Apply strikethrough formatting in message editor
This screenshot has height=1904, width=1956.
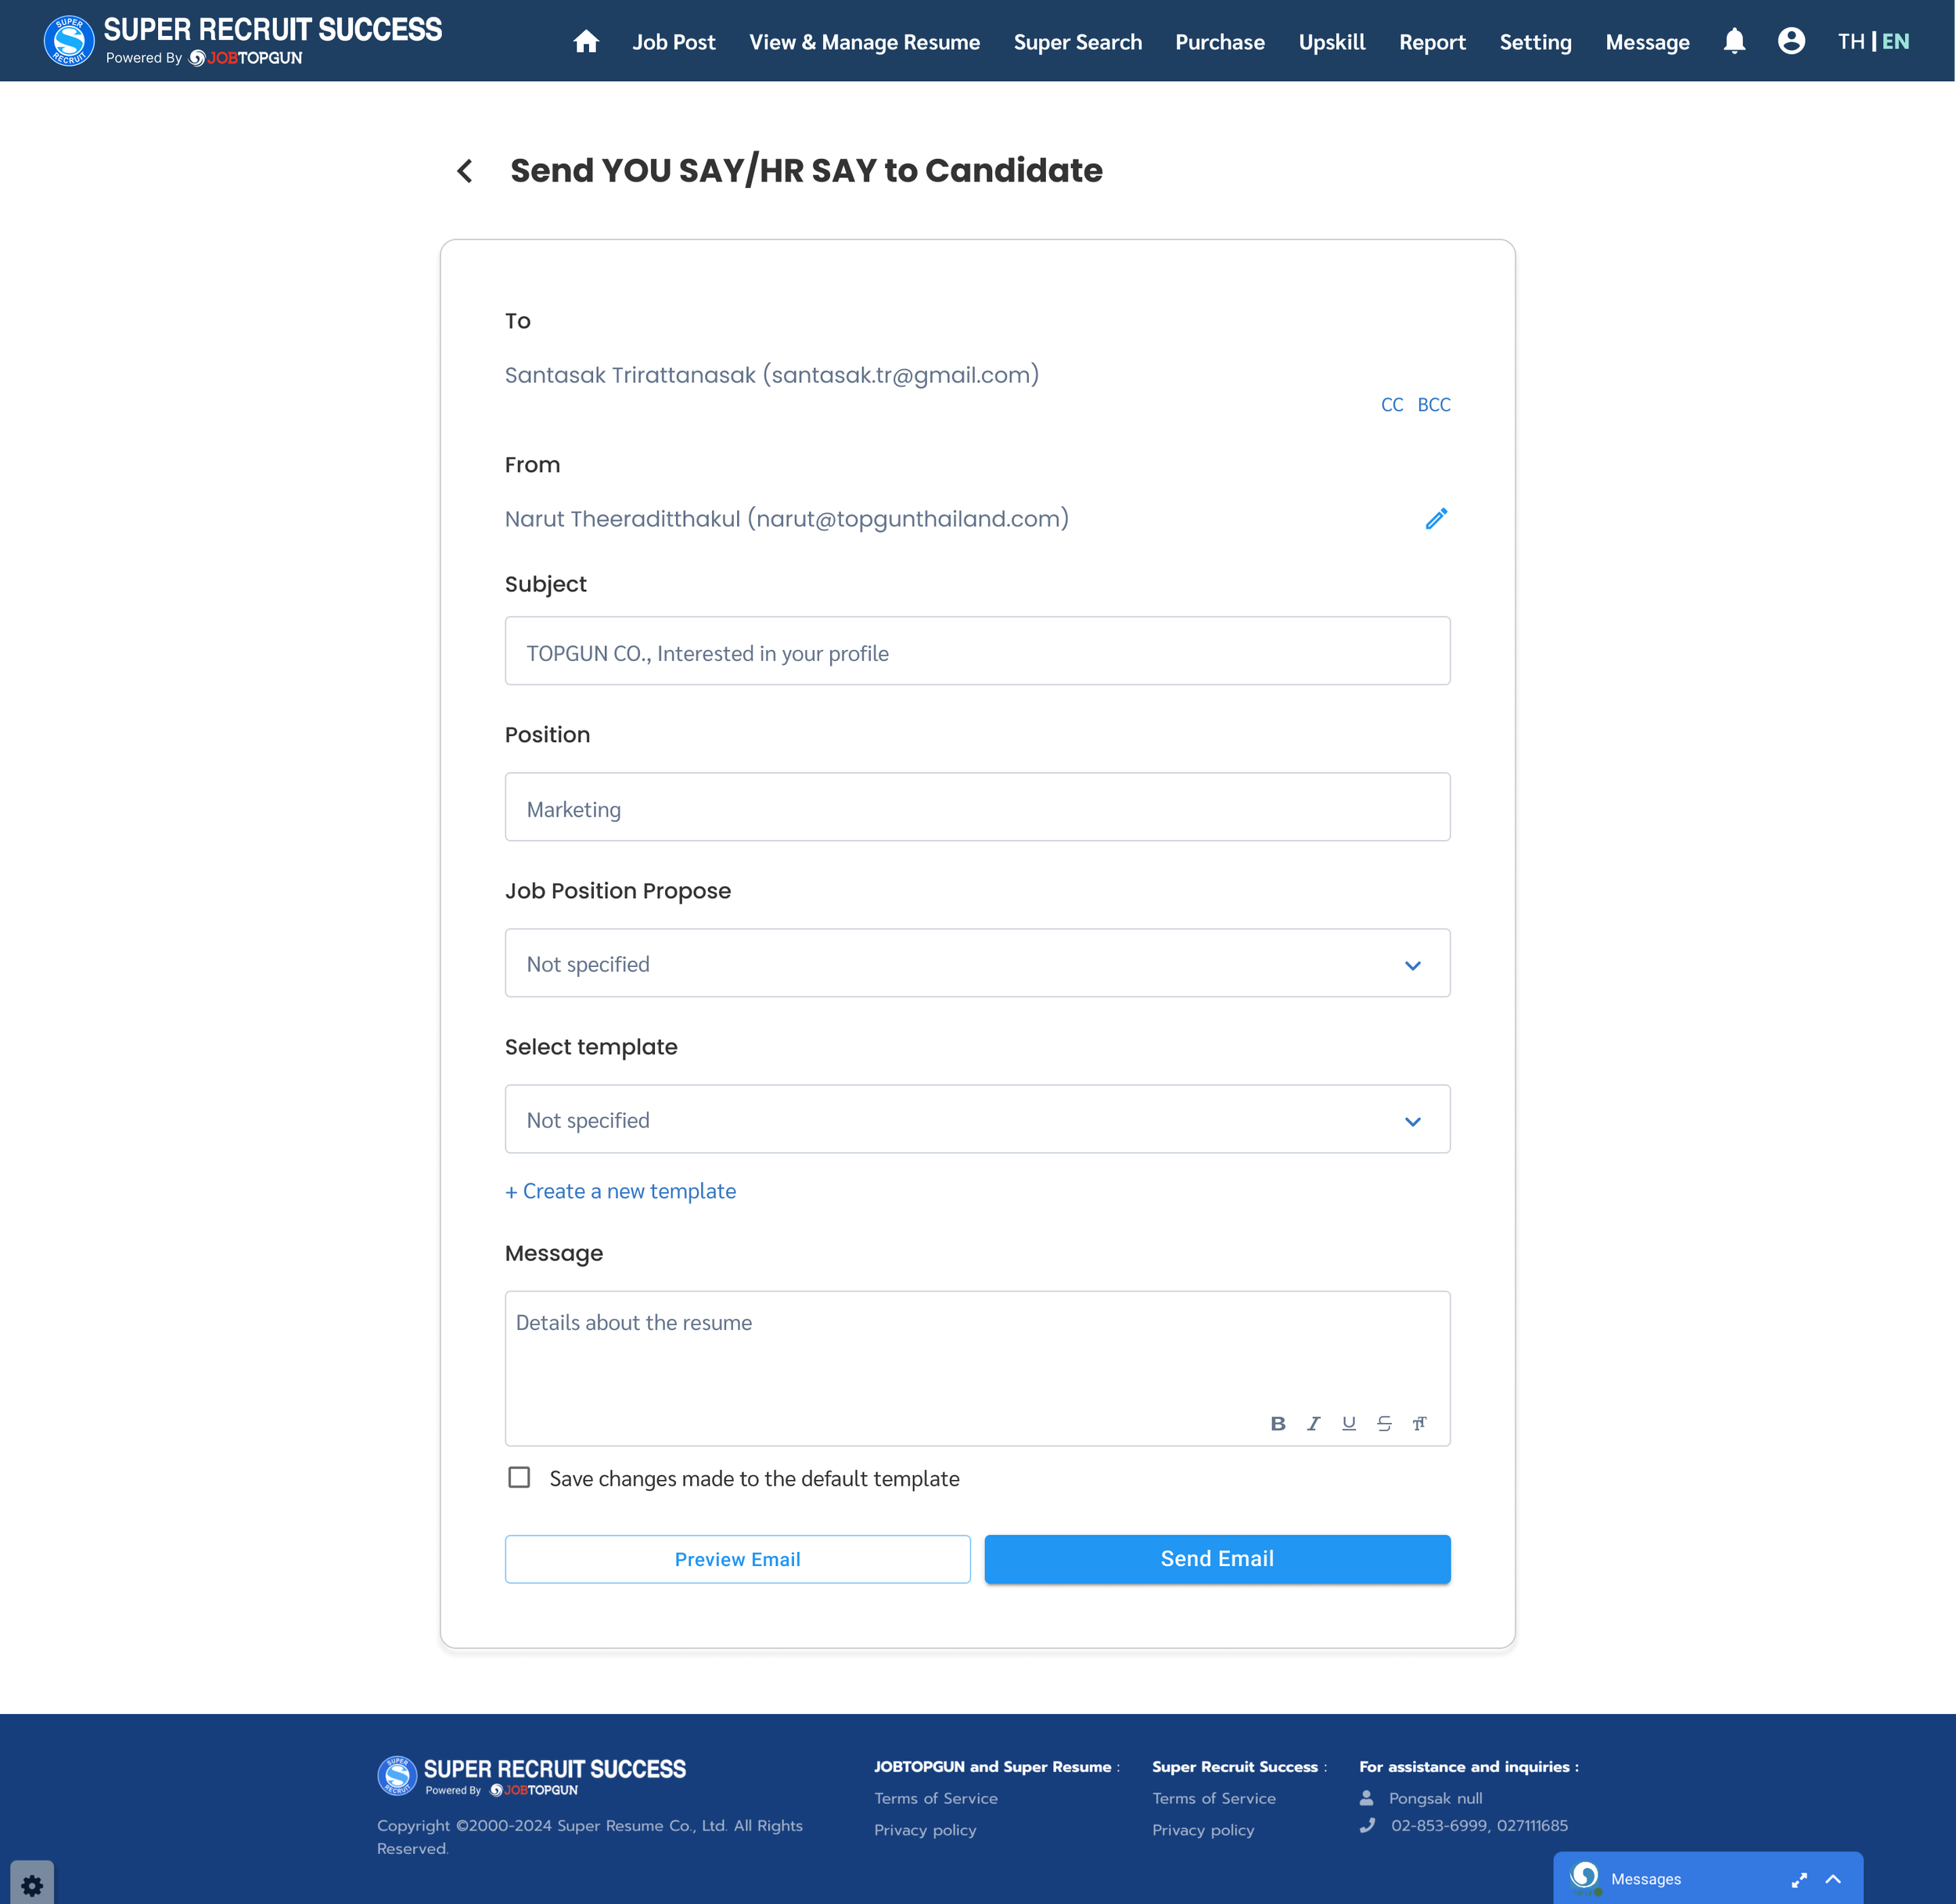click(x=1384, y=1423)
